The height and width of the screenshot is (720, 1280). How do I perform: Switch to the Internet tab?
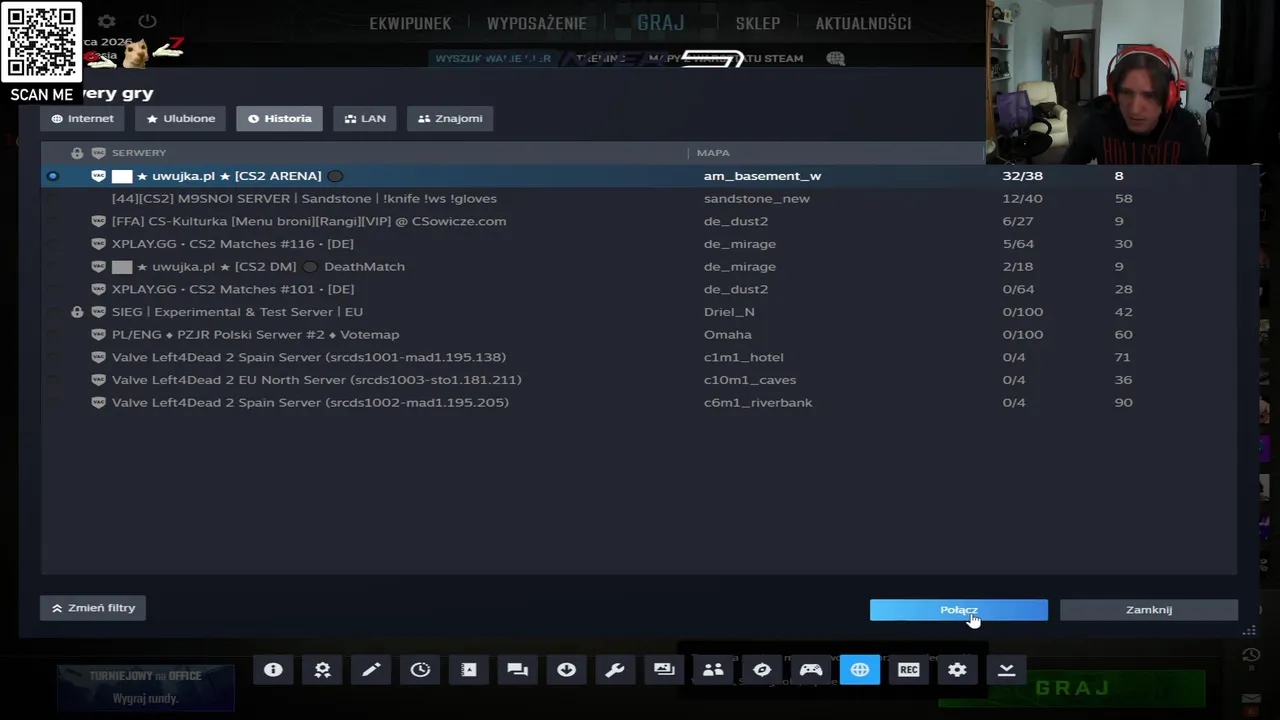tap(83, 118)
